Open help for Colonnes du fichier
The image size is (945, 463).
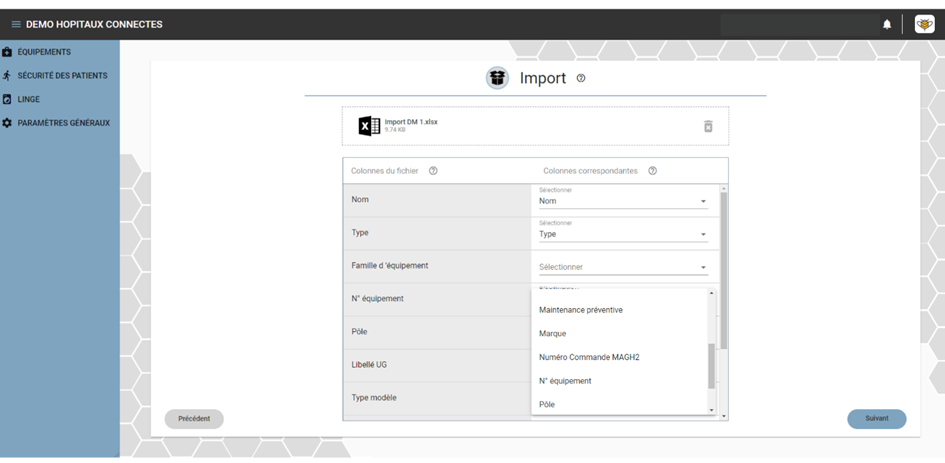point(433,171)
